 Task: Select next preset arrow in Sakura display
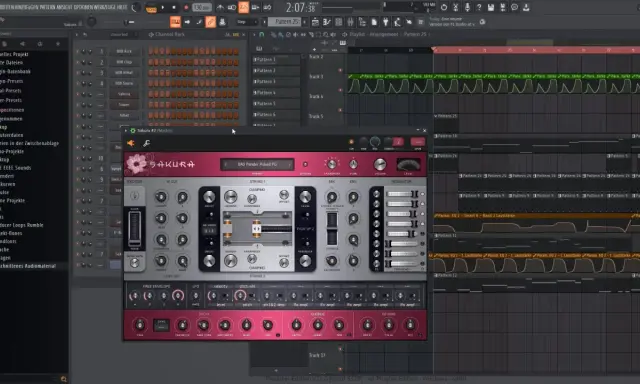click(289, 164)
